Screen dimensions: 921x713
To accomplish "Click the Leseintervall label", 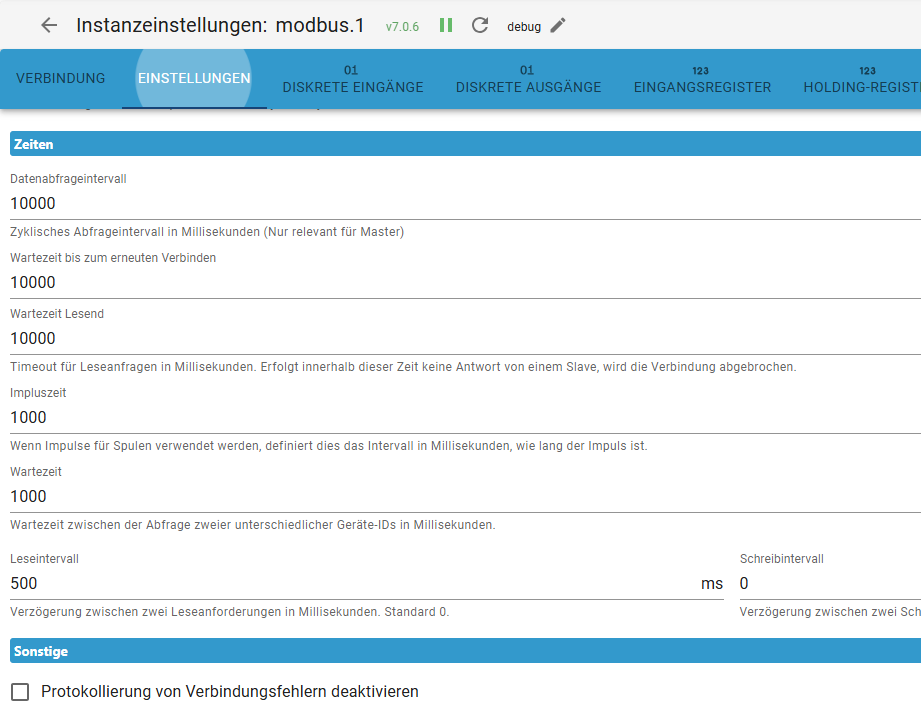I will point(44,559).
